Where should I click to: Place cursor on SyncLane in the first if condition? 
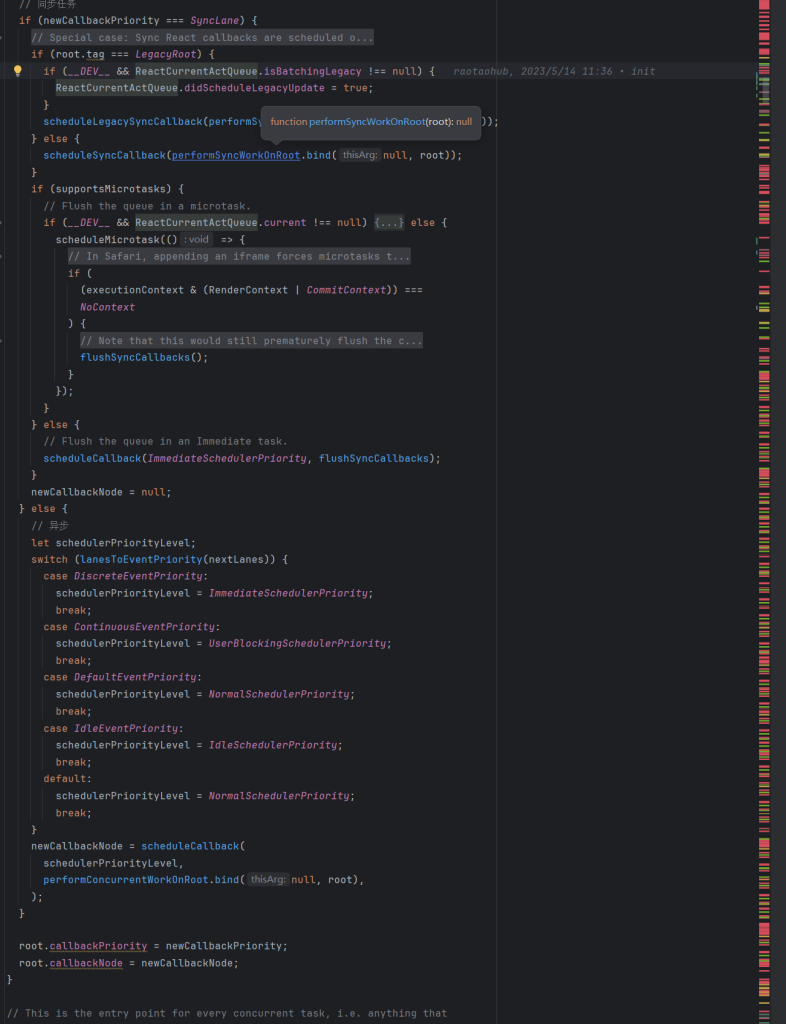click(x=215, y=21)
